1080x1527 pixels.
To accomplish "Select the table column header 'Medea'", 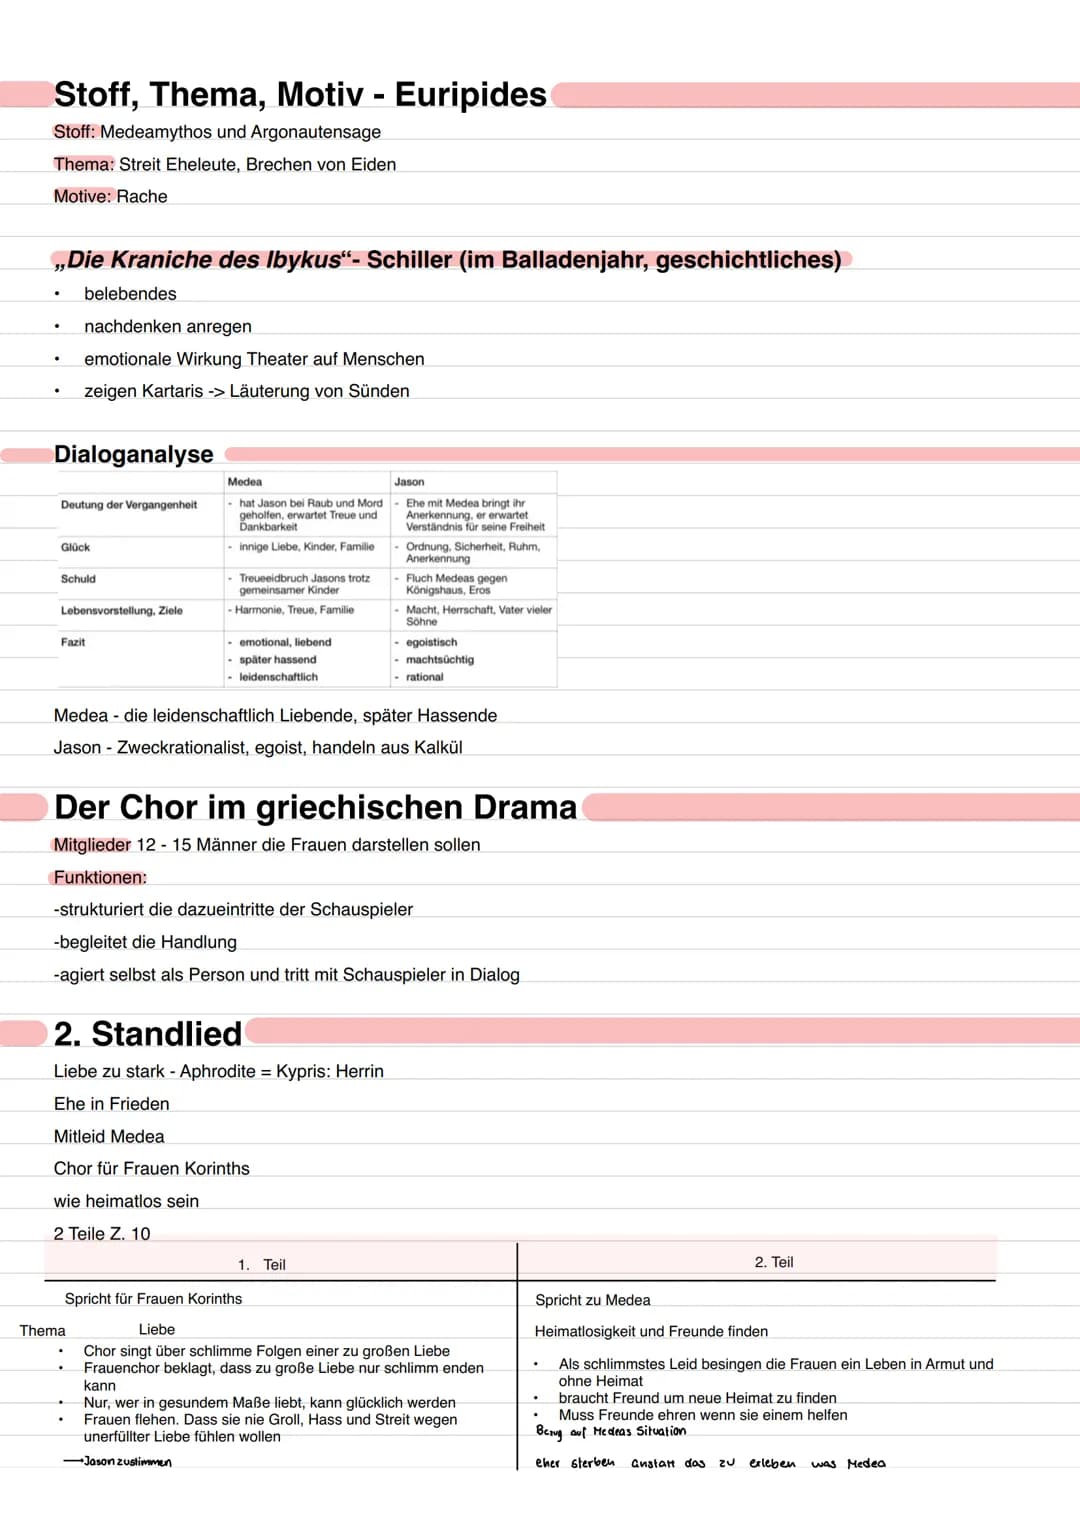I will (x=245, y=482).
